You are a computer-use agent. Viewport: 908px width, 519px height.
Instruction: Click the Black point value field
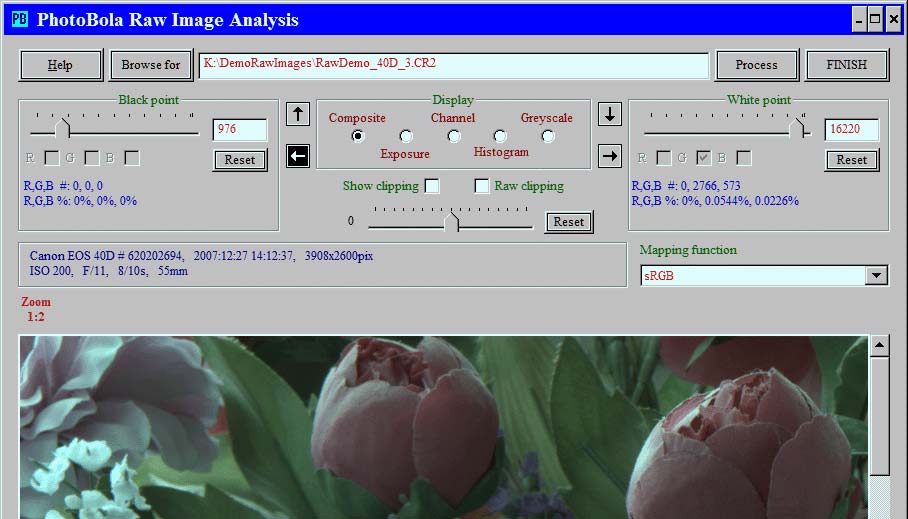[x=240, y=129]
